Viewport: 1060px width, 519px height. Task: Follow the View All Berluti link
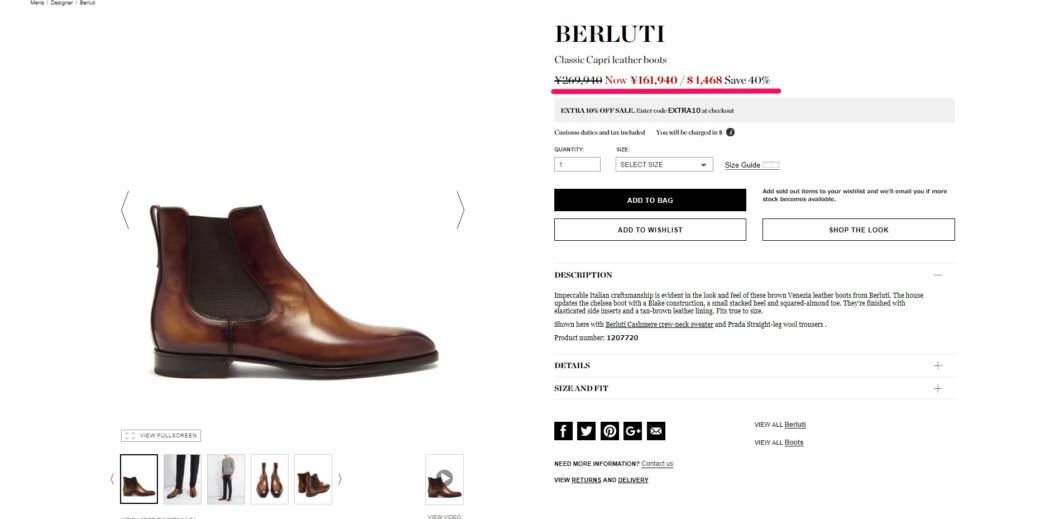click(780, 424)
